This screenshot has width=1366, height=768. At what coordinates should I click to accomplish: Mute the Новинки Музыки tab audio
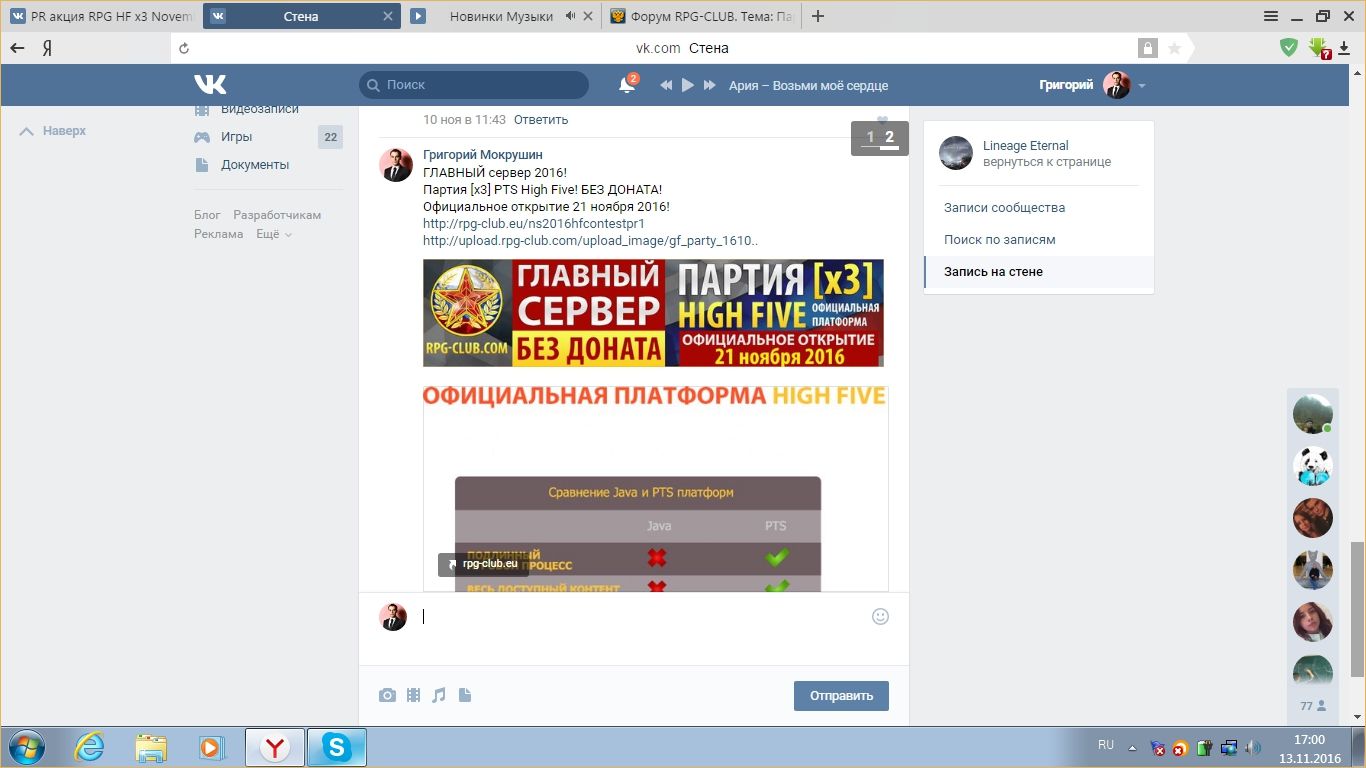[571, 16]
